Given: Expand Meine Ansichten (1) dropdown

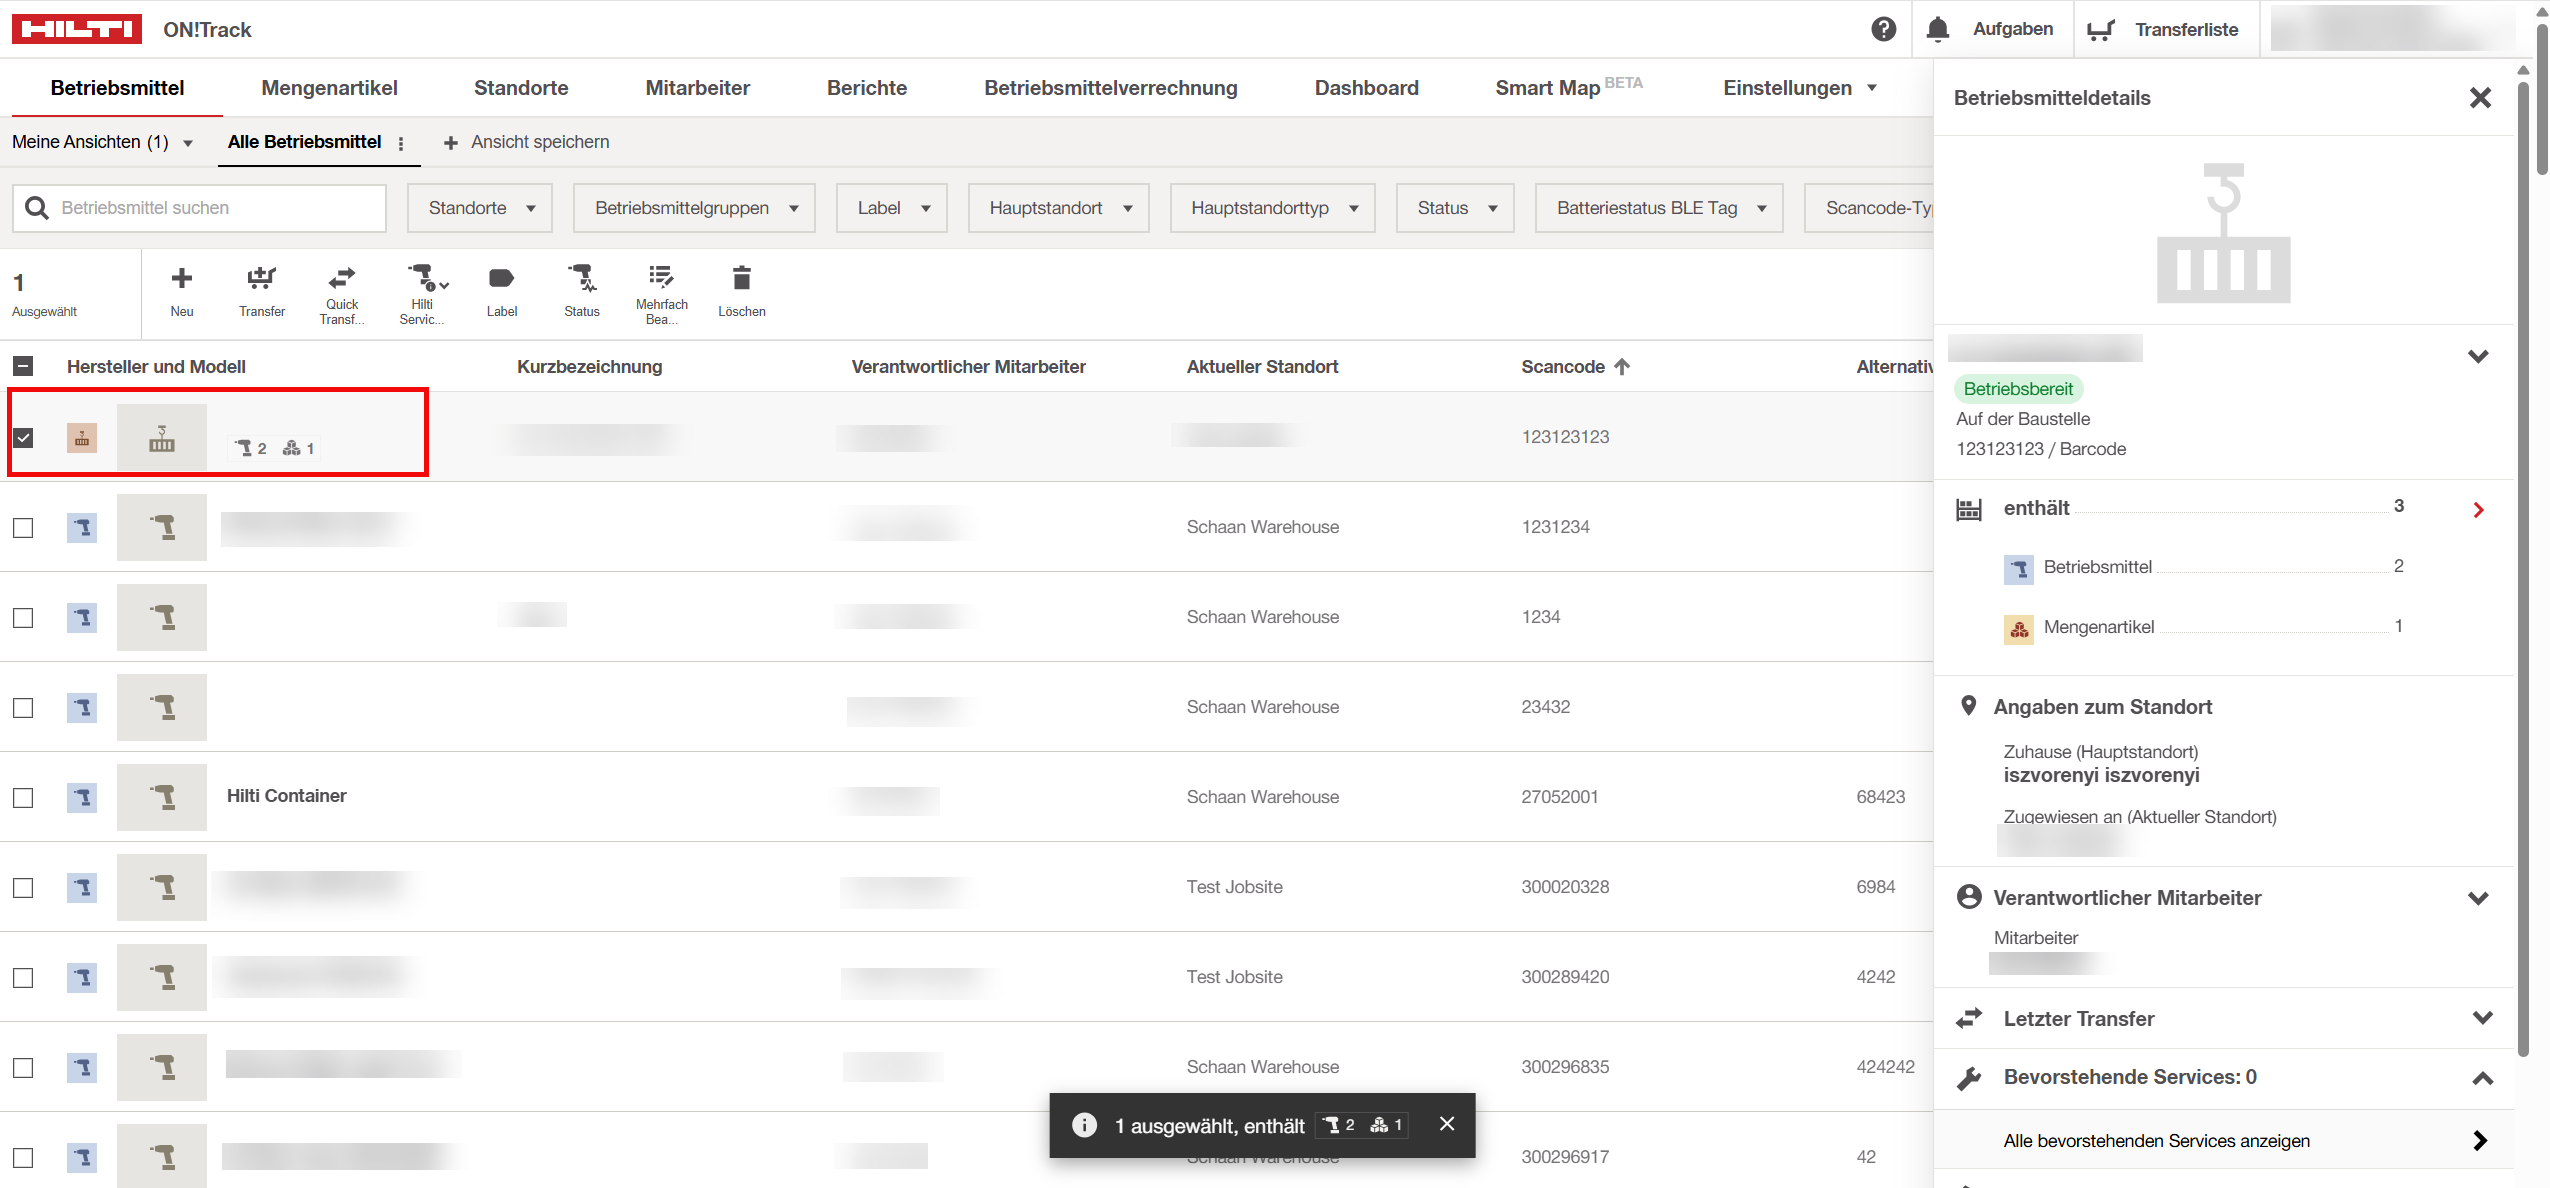Looking at the screenshot, I should 102,142.
